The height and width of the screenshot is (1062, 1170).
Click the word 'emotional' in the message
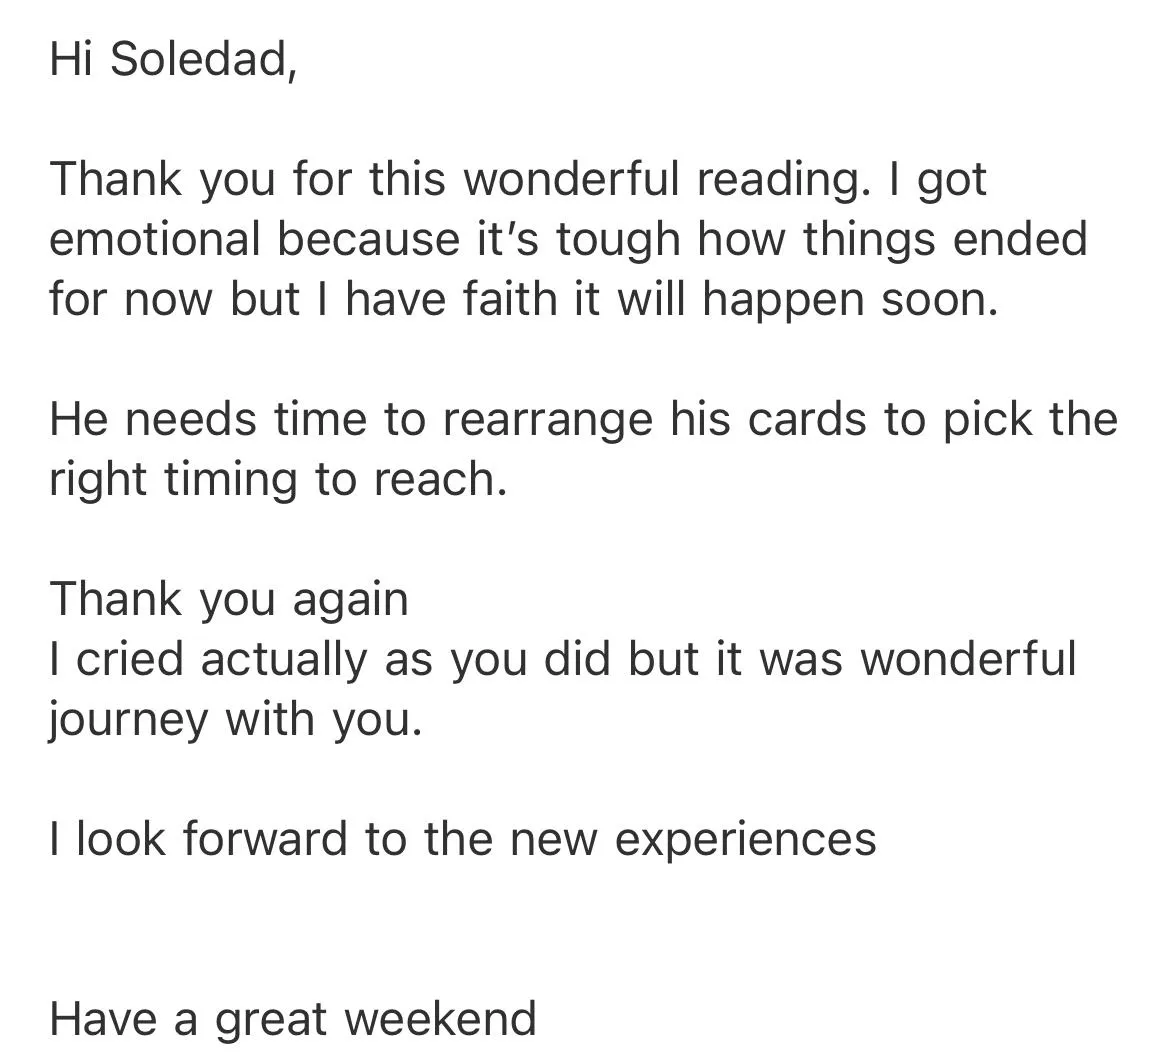[155, 239]
